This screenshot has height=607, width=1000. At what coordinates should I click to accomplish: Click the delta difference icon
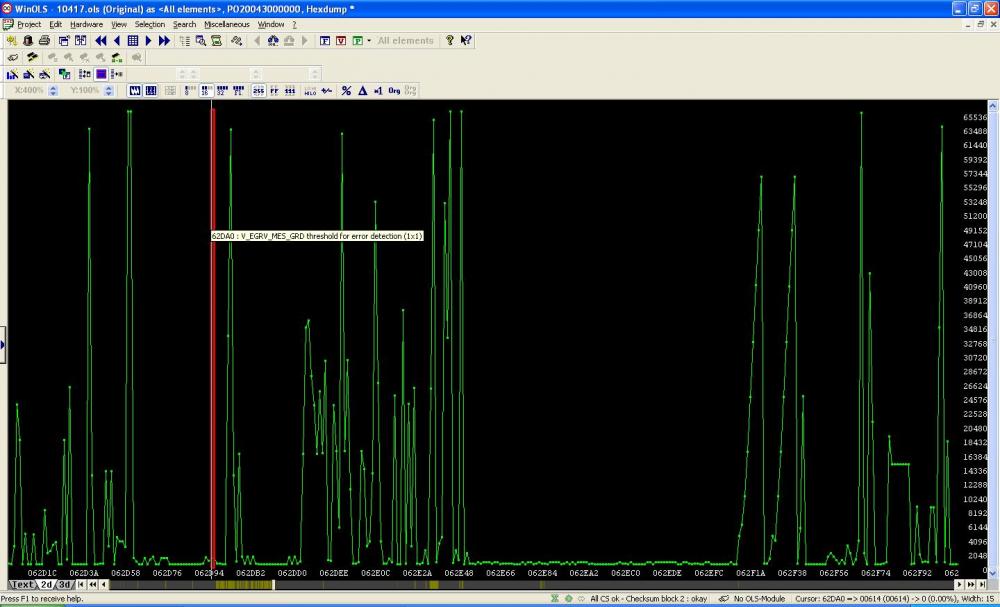(x=362, y=90)
